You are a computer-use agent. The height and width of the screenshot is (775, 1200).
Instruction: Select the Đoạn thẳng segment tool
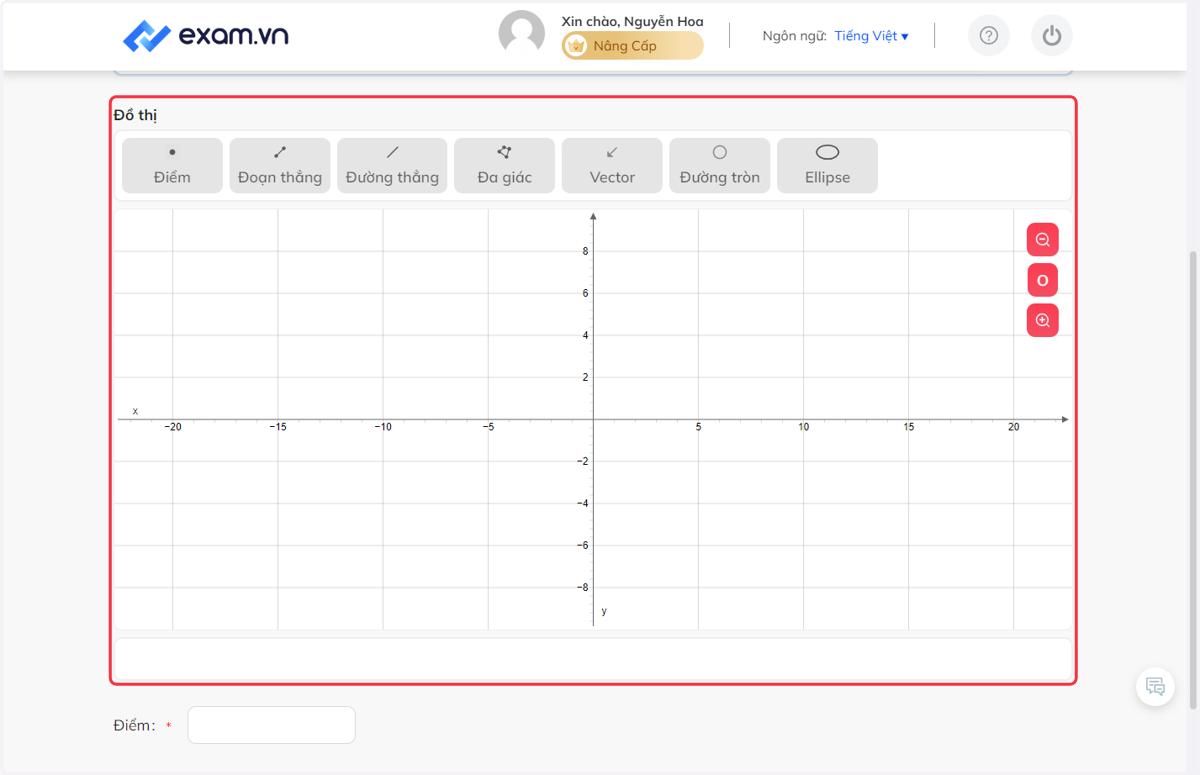coord(280,165)
